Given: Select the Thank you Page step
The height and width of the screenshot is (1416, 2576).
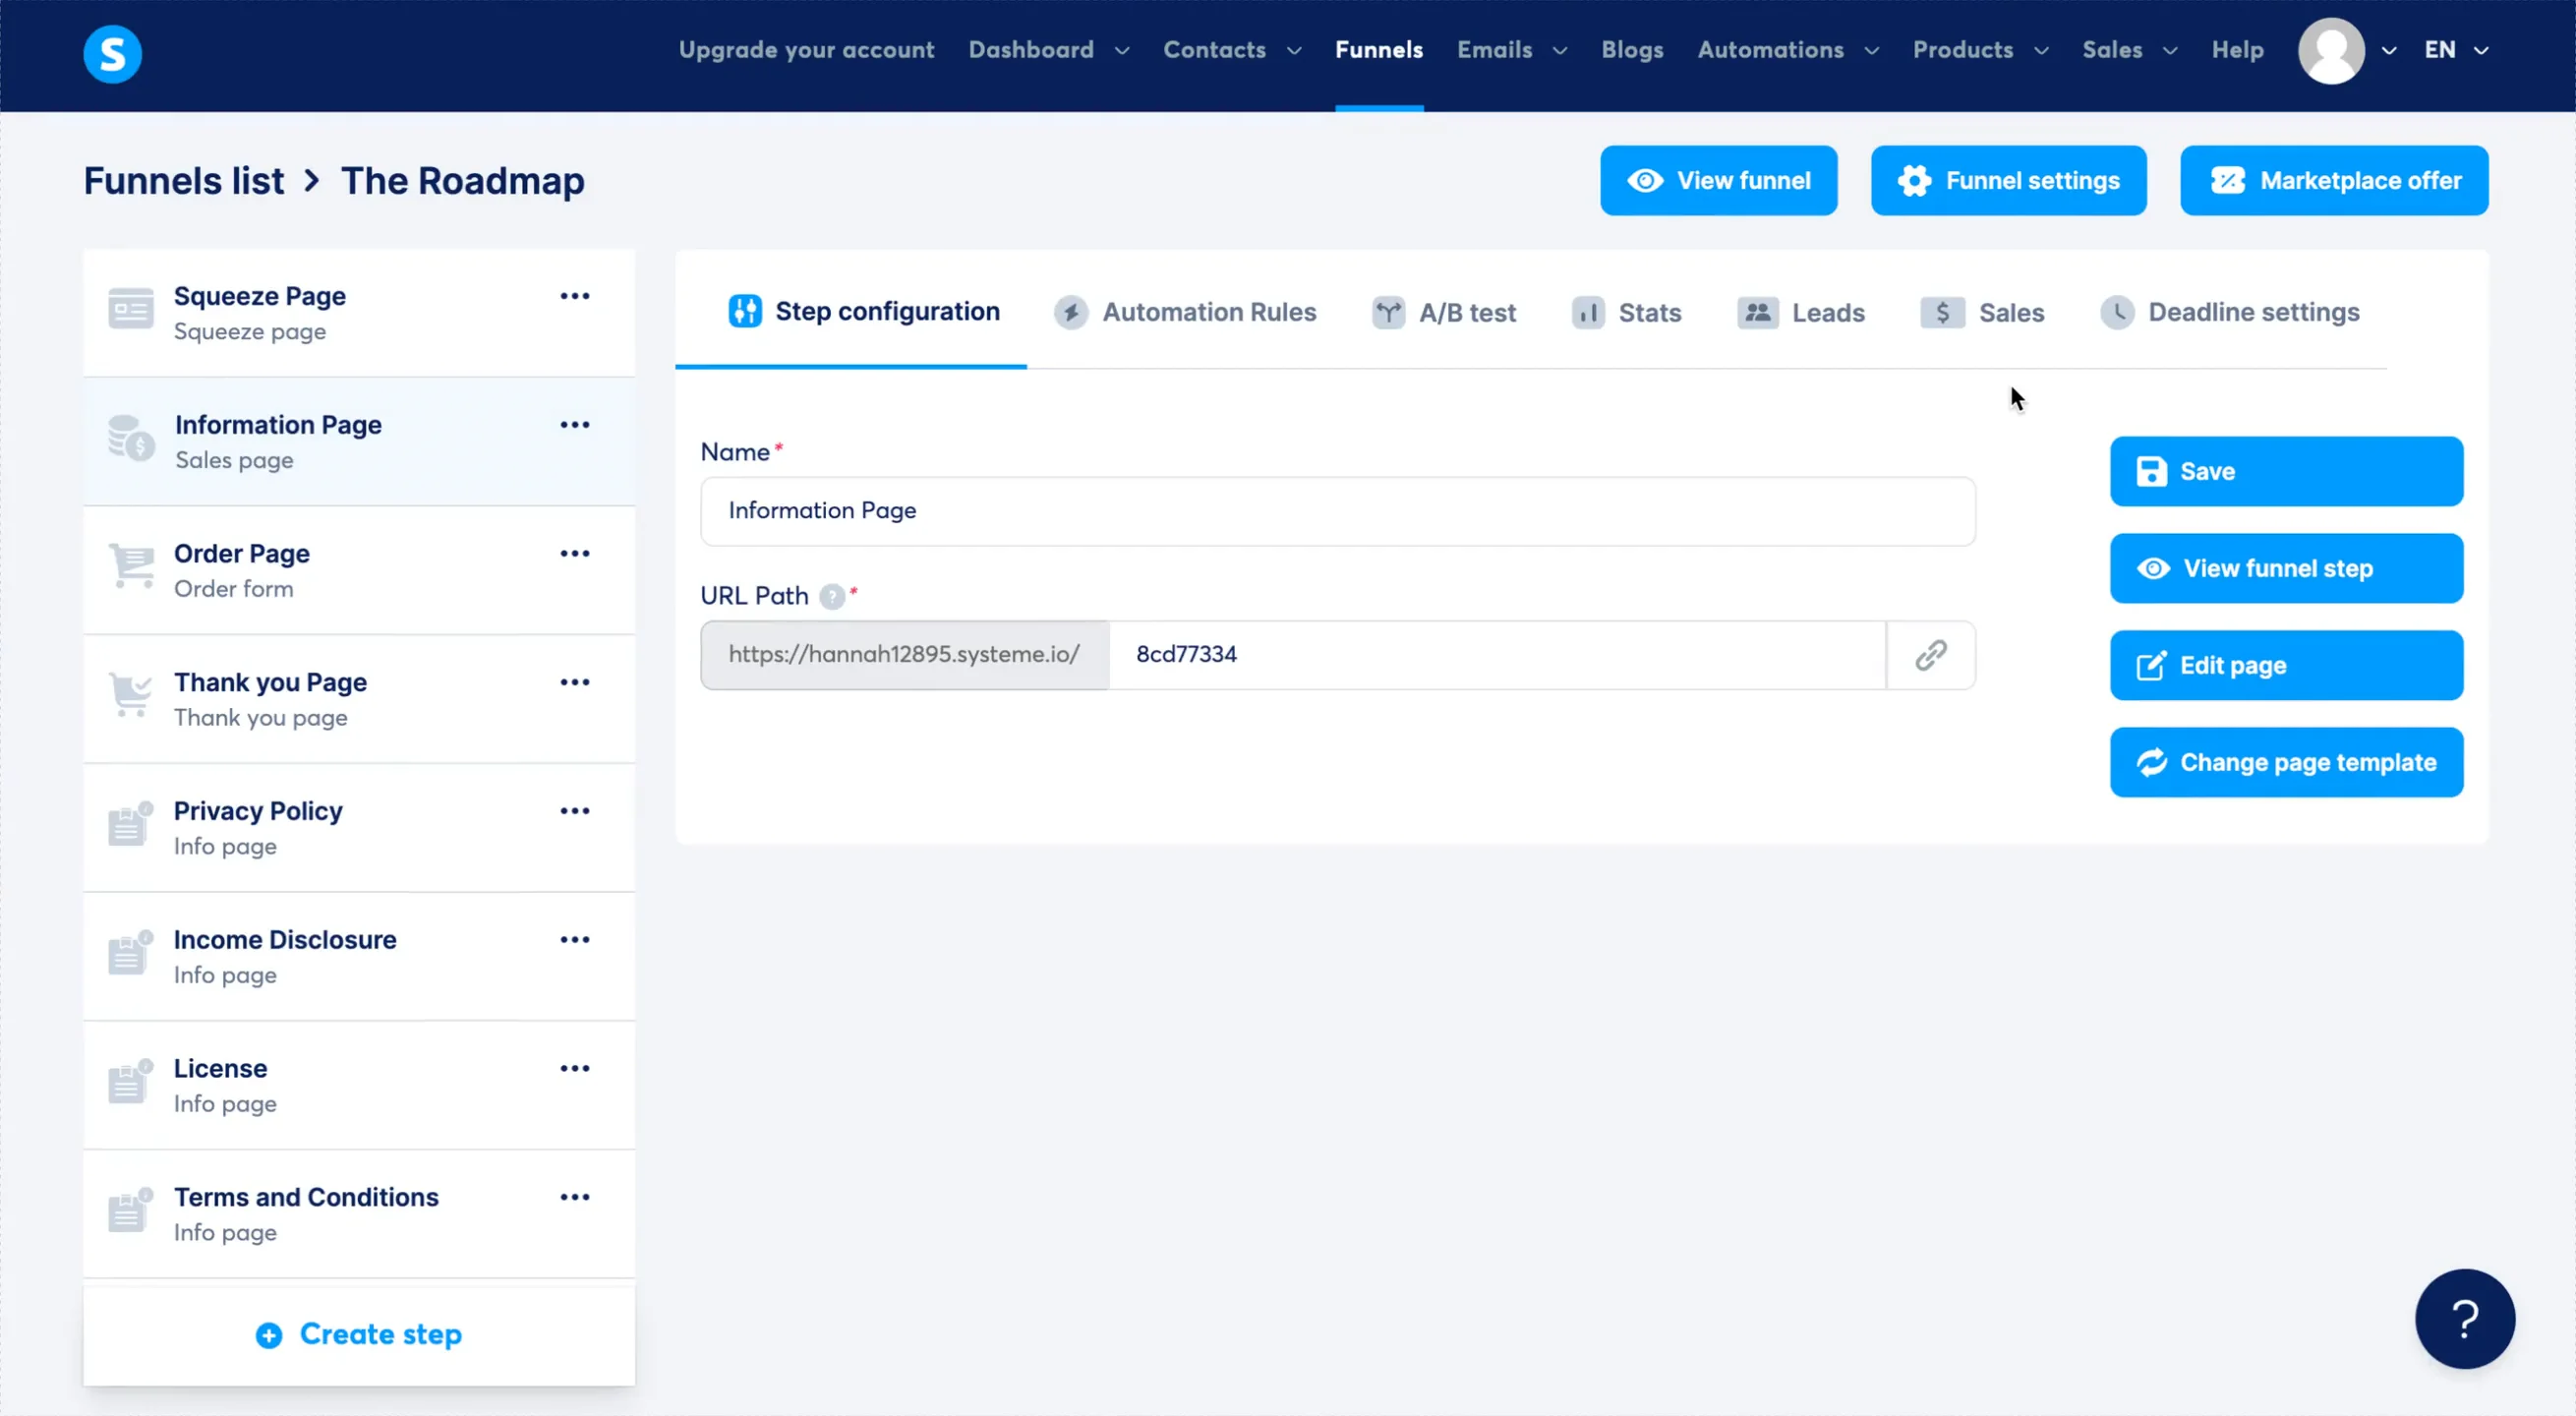Looking at the screenshot, I should click(270, 682).
